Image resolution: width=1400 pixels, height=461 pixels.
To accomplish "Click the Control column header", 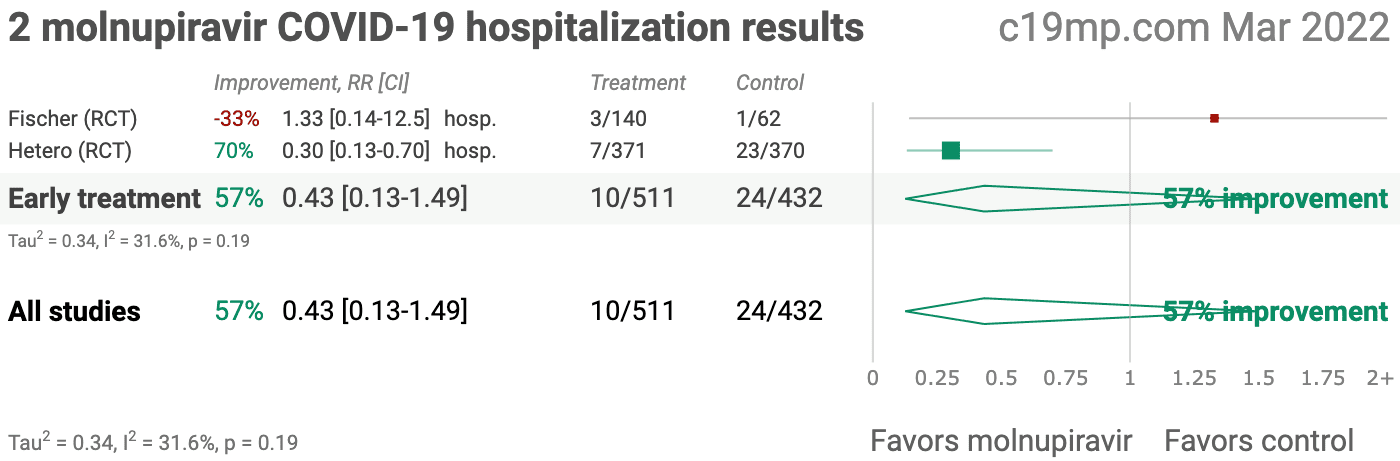I will point(770,83).
